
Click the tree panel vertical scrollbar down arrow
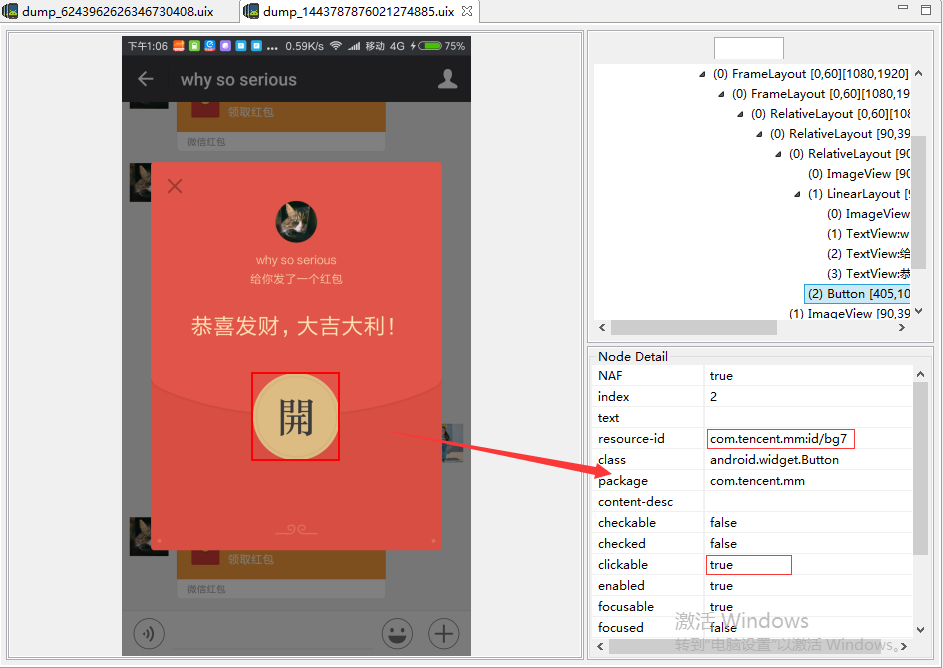click(918, 311)
